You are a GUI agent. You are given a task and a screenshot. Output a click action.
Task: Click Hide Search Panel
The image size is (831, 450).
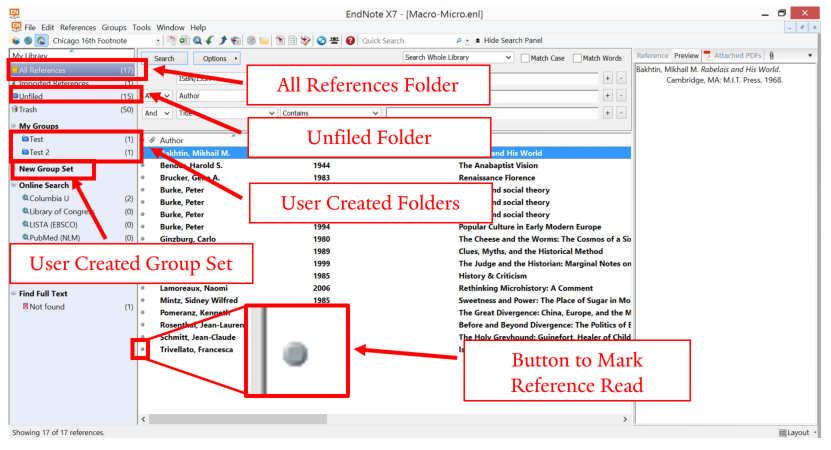(x=509, y=40)
